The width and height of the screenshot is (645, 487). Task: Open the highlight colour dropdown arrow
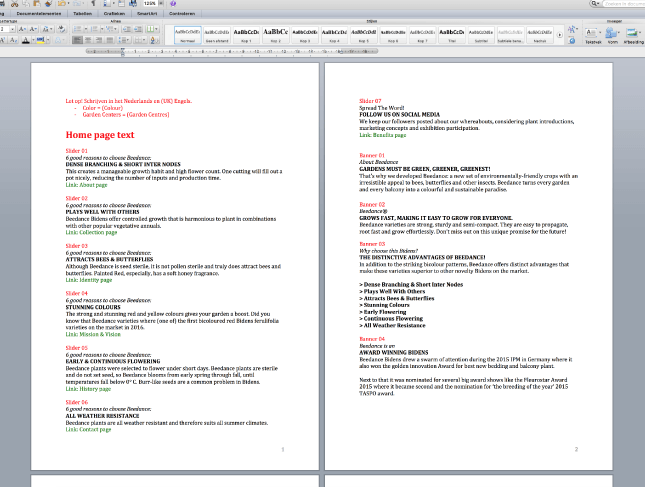click(48, 40)
